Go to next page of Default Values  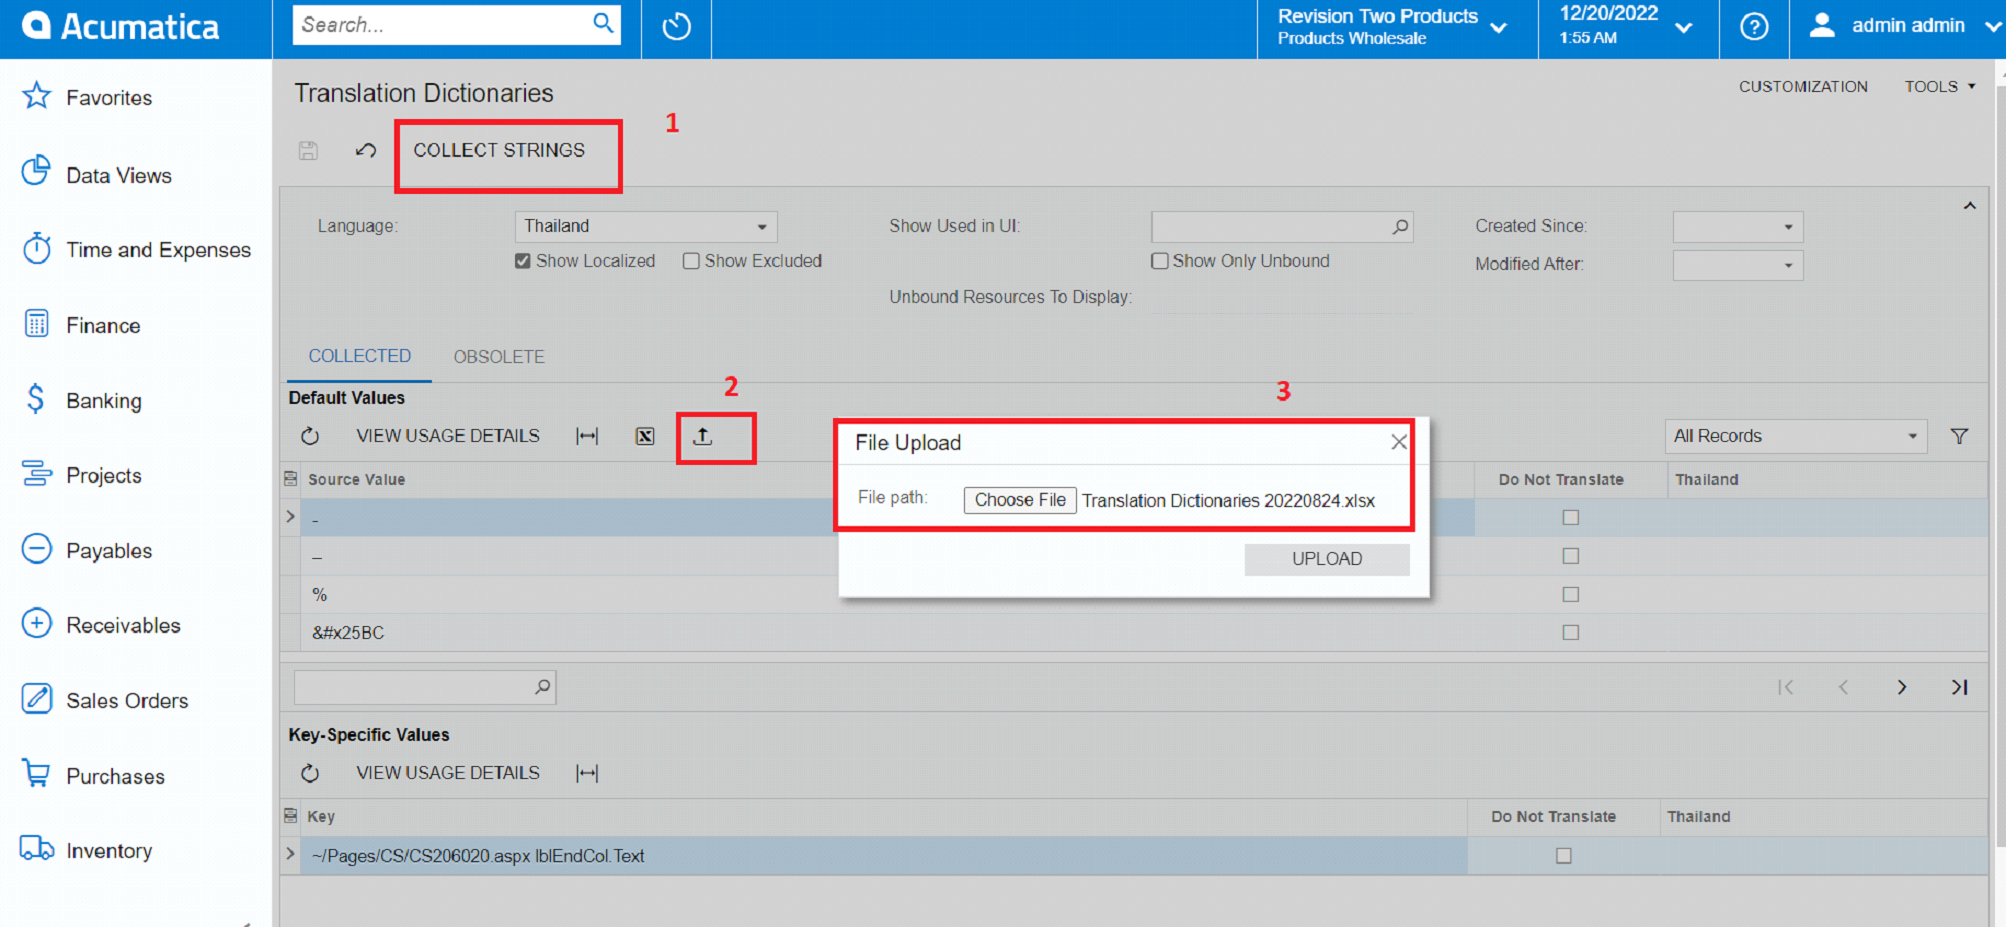1901,687
